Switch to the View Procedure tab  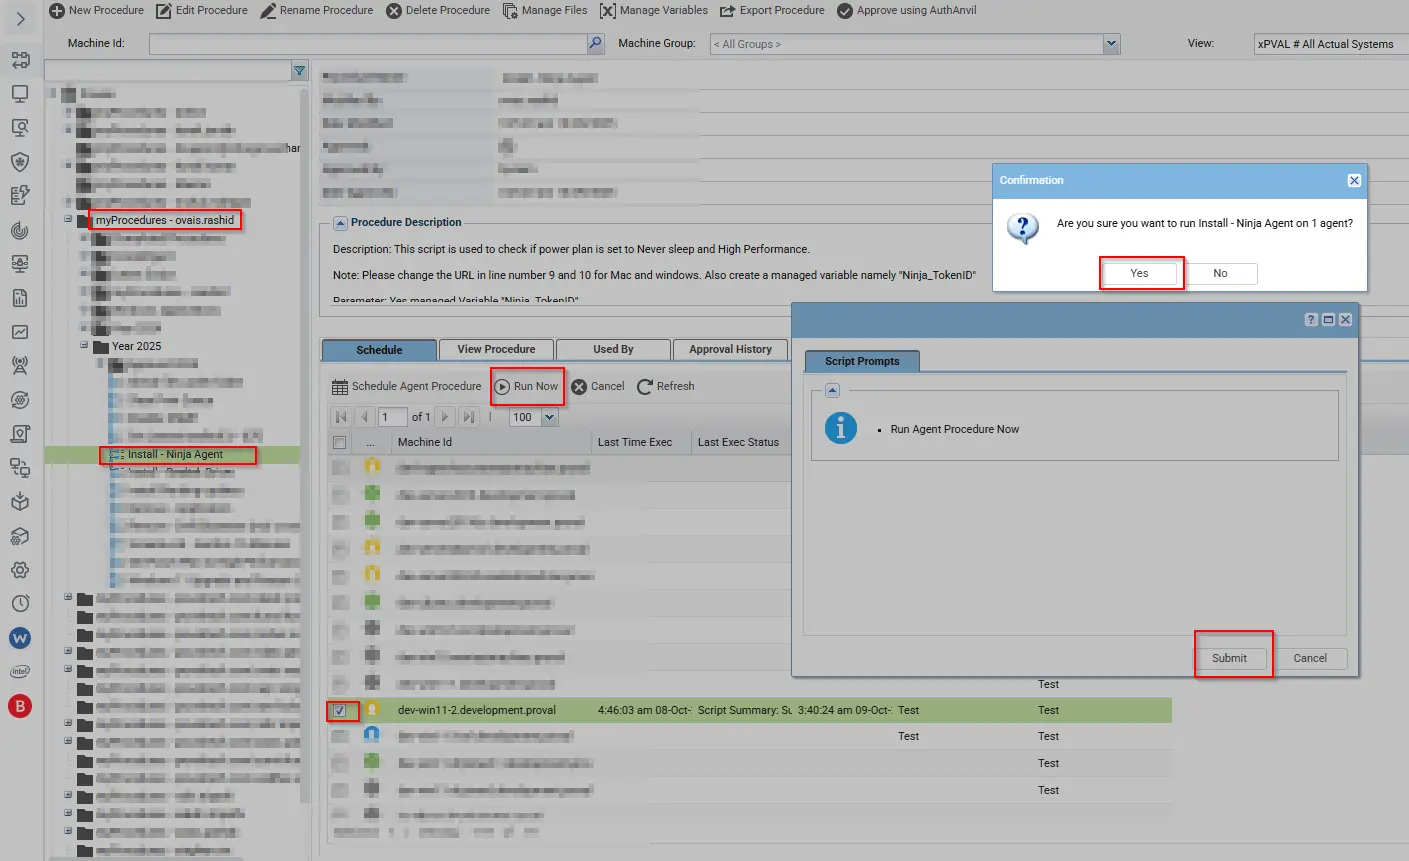click(x=496, y=349)
